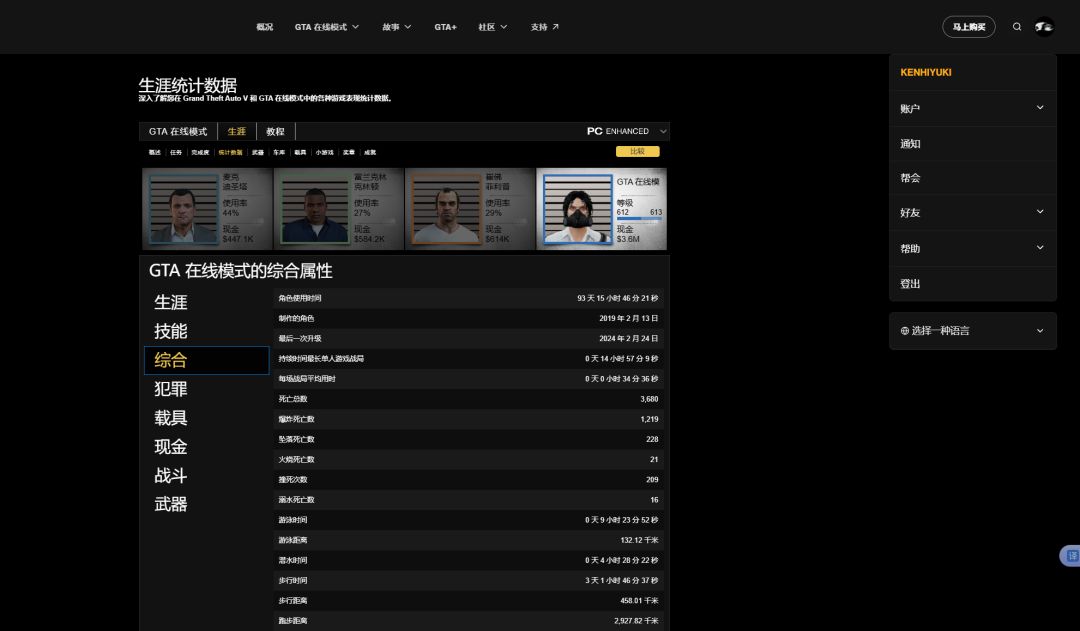
Task: Expand the 社区 navigation dropdown
Action: coord(492,27)
